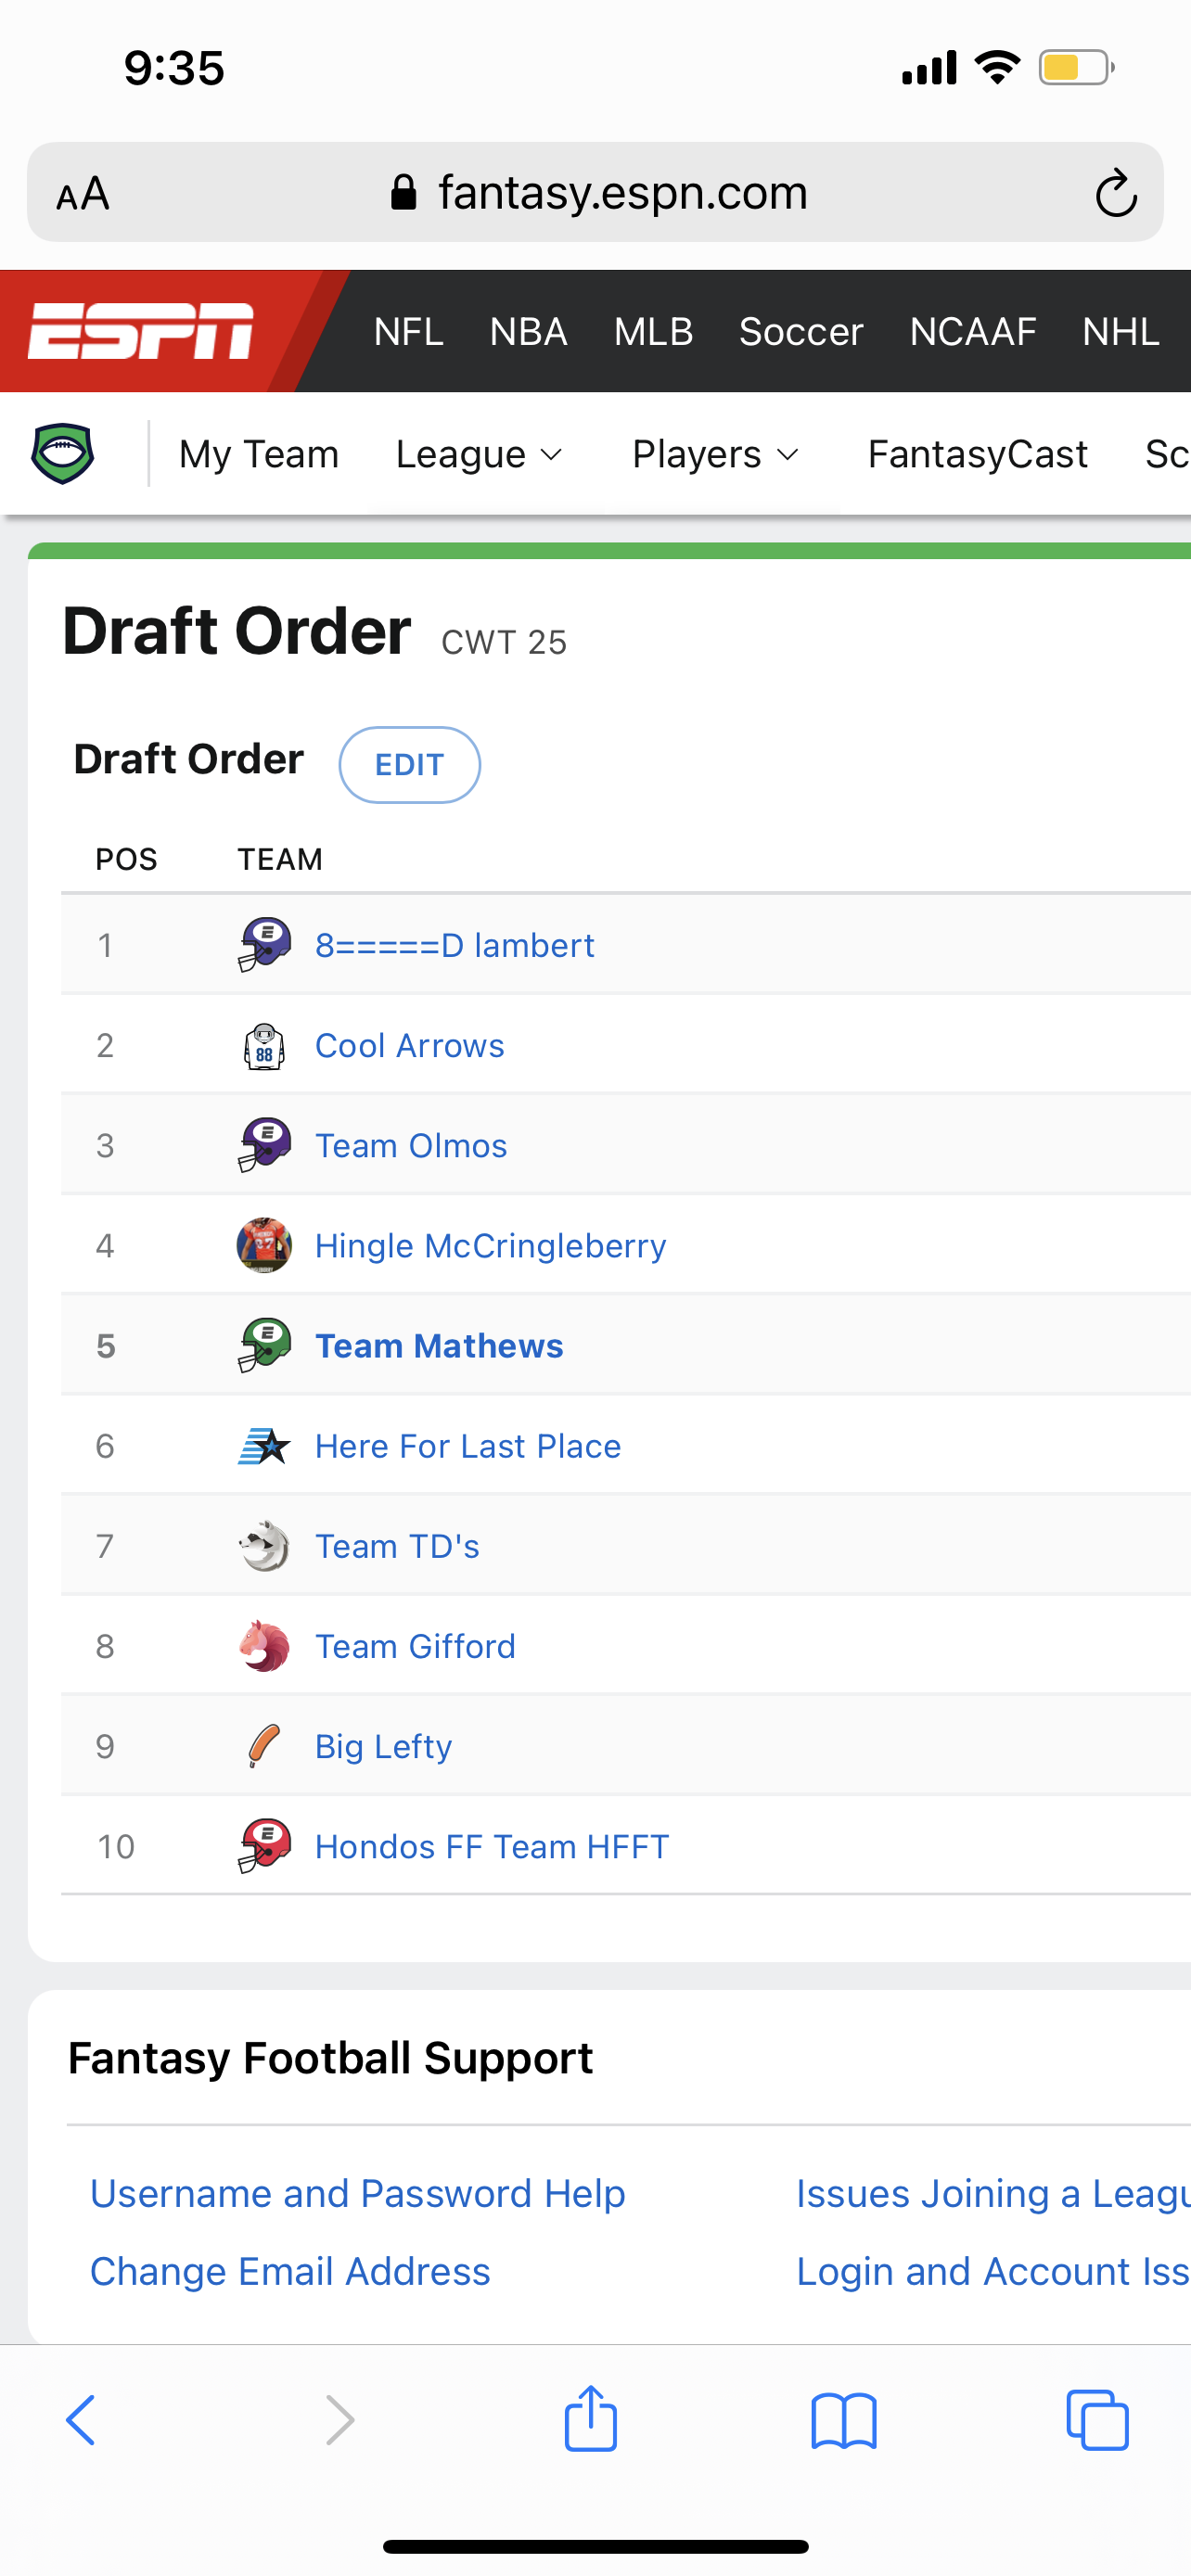The height and width of the screenshot is (2576, 1191).
Task: Tap the fantasy football shield logo
Action: pyautogui.click(x=63, y=454)
